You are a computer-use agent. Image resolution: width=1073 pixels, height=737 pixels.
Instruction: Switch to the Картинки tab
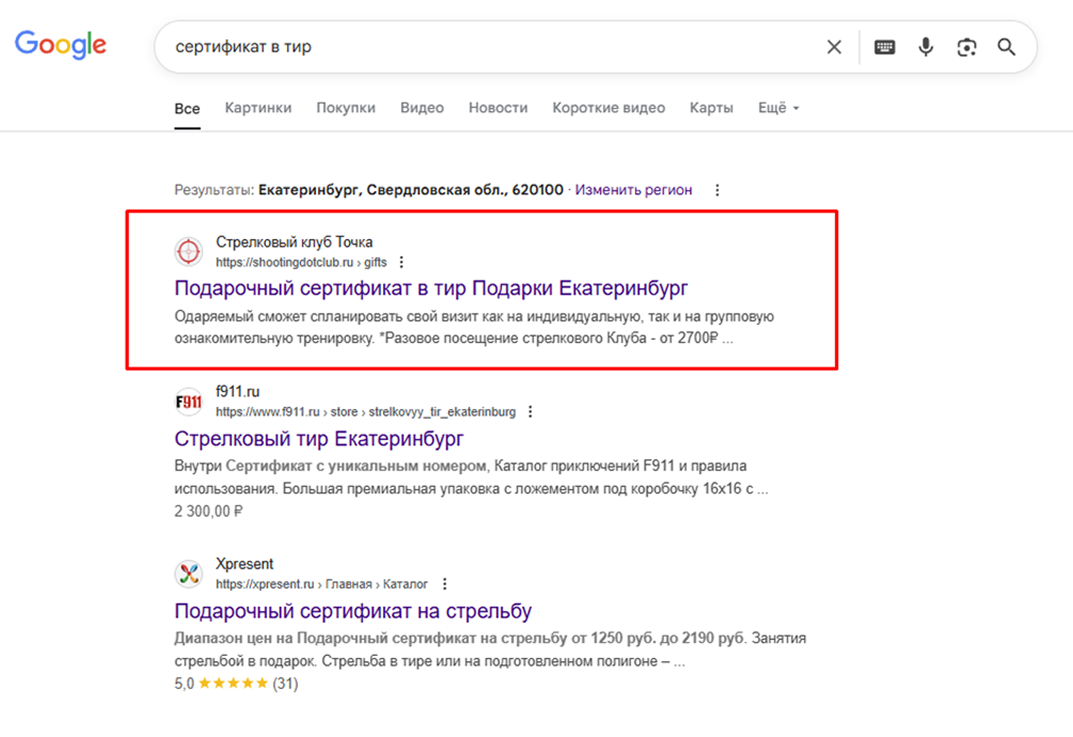point(258,108)
